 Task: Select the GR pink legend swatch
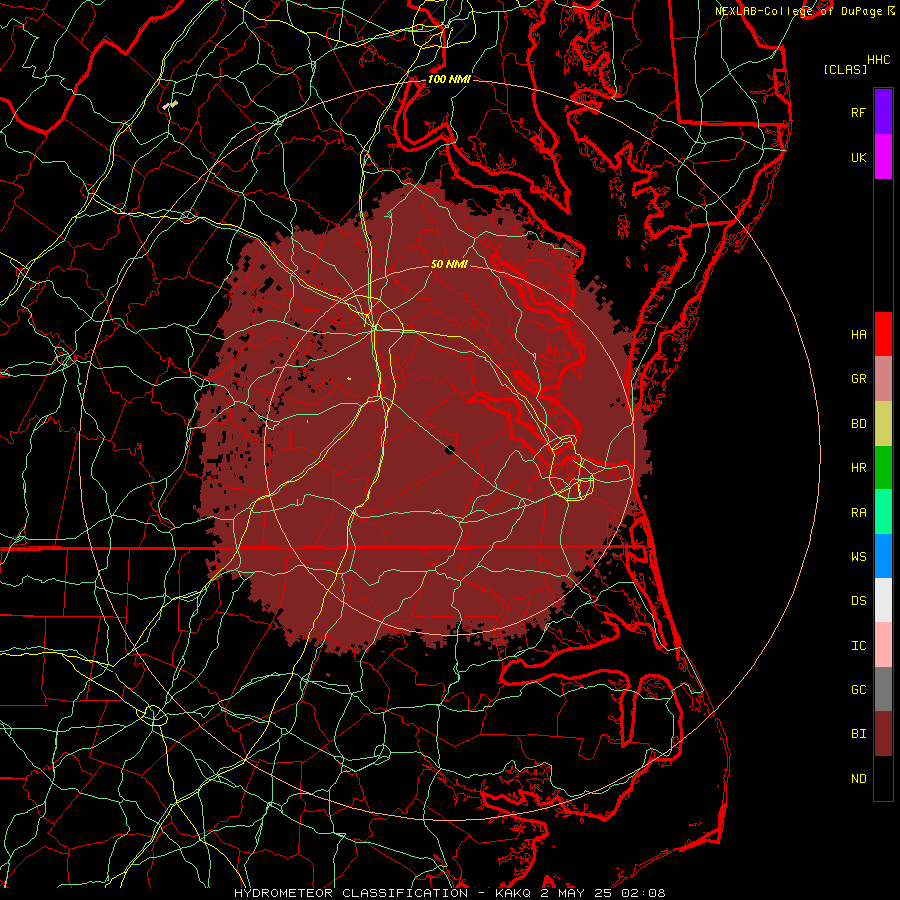tap(883, 379)
